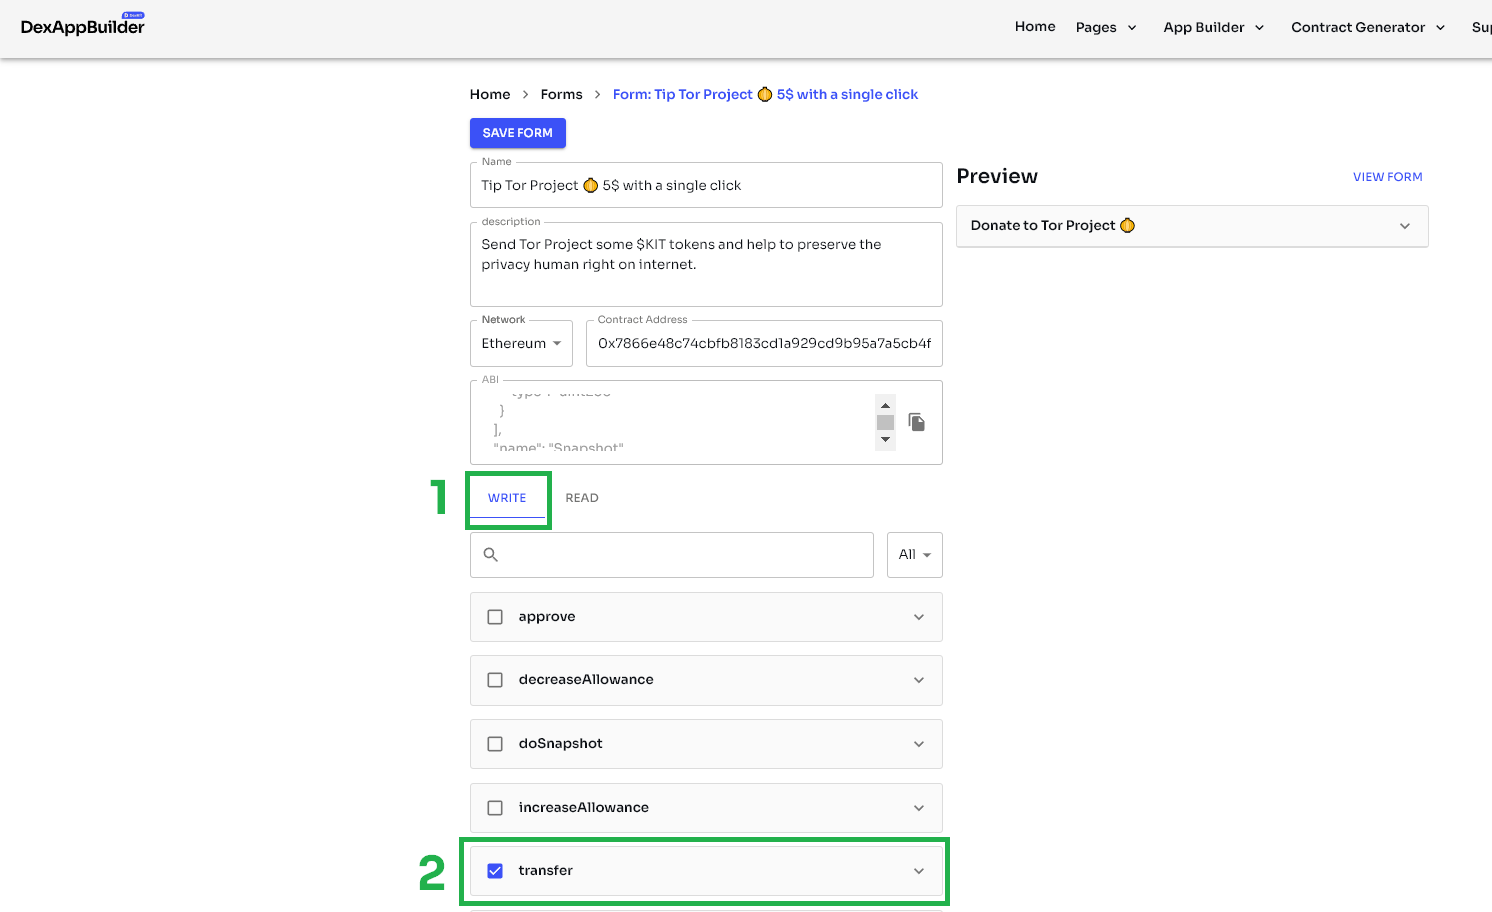Open the Contract Generator menu
Viewport: 1492px width, 912px height.
point(1367,27)
